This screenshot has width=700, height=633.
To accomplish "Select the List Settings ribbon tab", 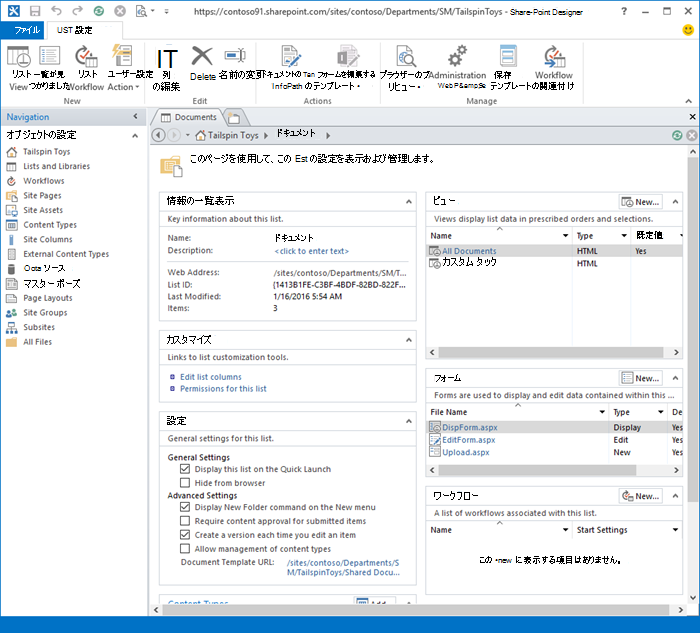I will pyautogui.click(x=84, y=30).
